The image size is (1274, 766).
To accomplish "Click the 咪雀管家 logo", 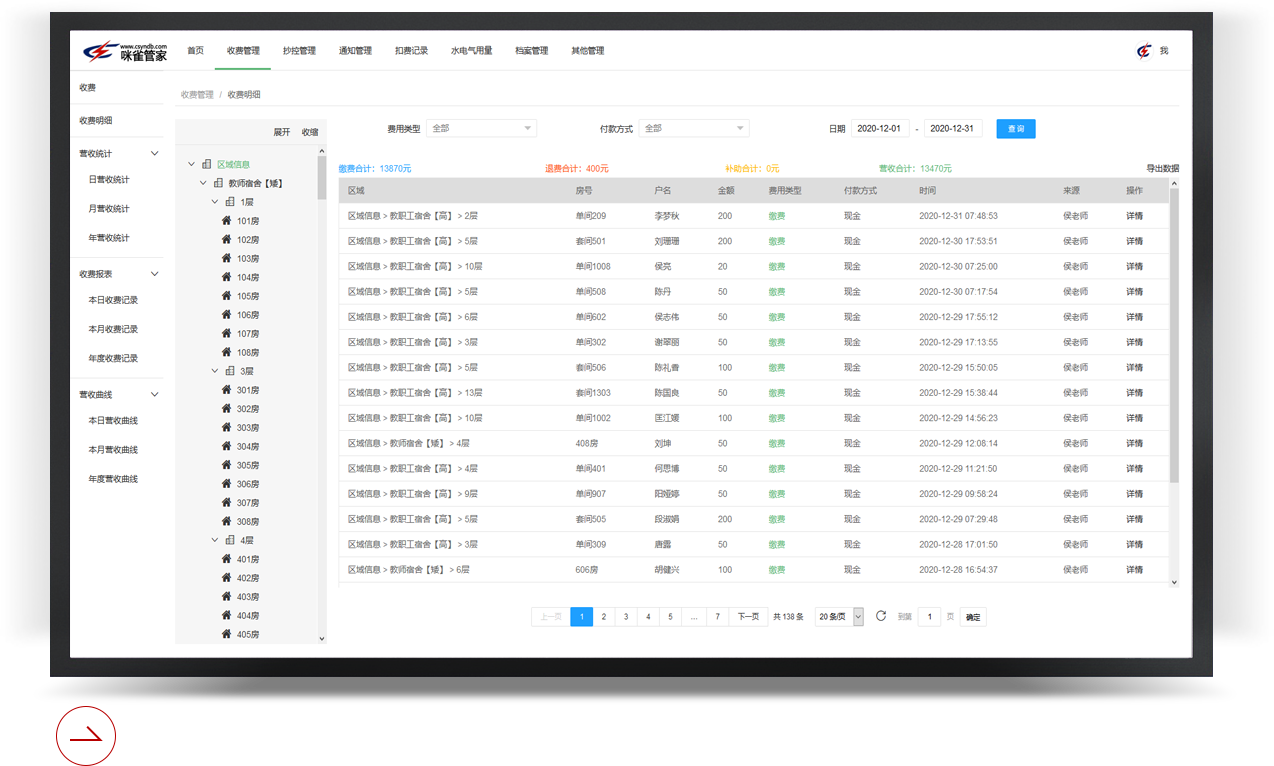I will pyautogui.click(x=125, y=51).
